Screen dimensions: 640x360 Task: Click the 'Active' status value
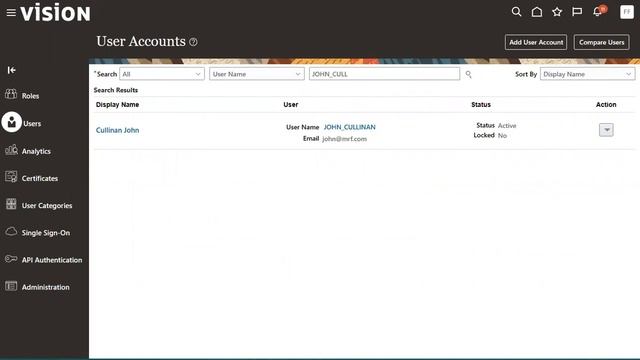pyautogui.click(x=507, y=126)
